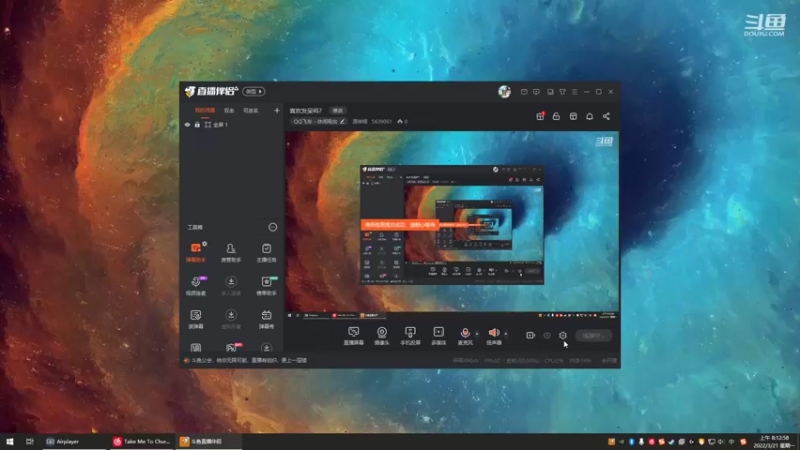This screenshot has height=450, width=800.
Task: Open the video co-stream microphone tool
Action: 196,286
